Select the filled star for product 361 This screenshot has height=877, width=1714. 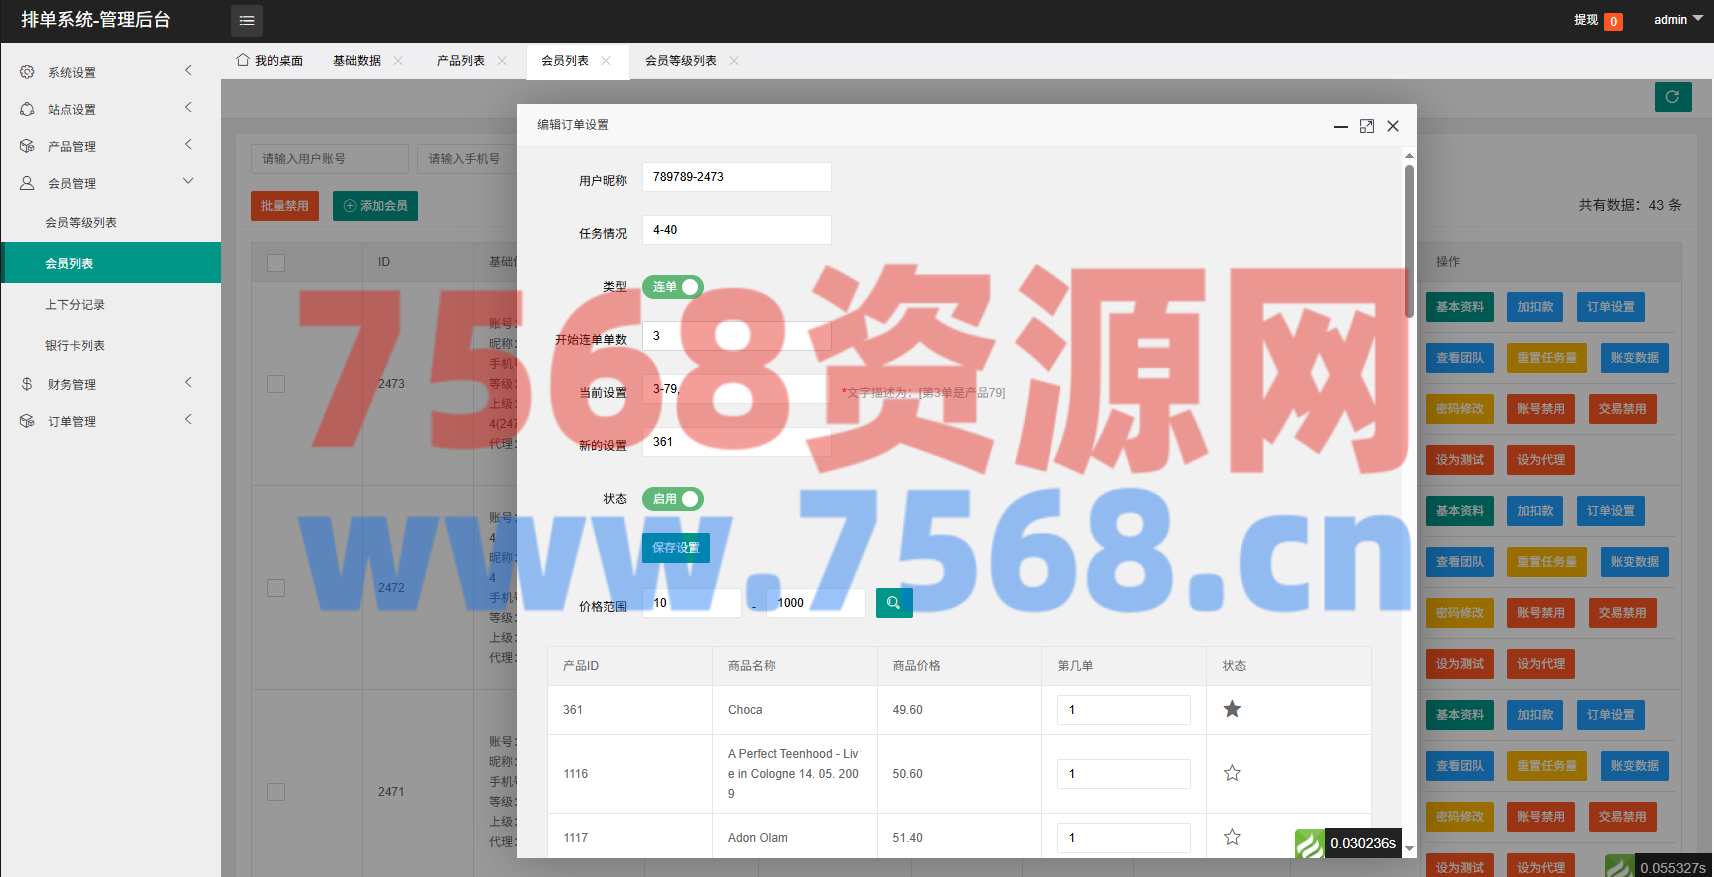point(1232,710)
